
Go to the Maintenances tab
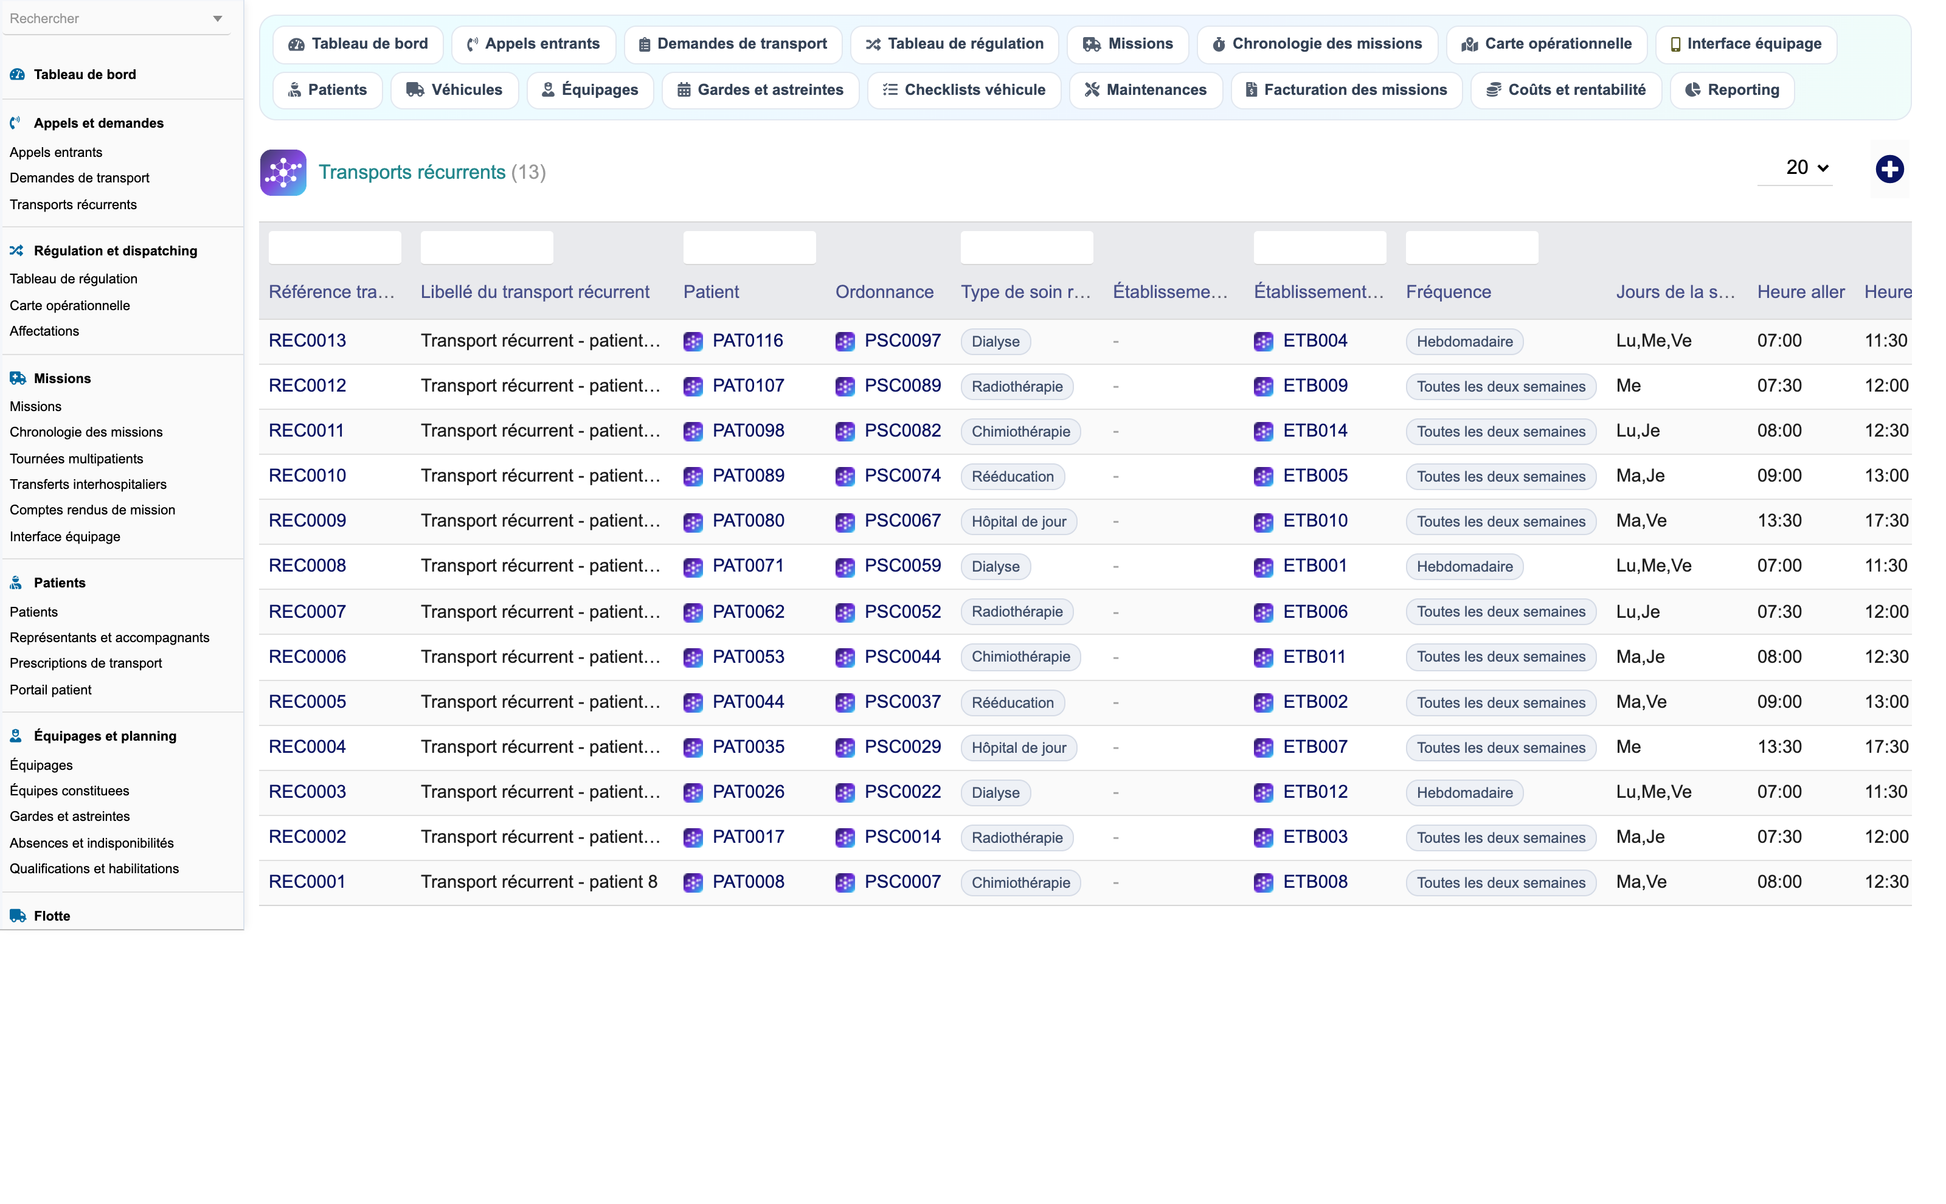click(x=1146, y=90)
